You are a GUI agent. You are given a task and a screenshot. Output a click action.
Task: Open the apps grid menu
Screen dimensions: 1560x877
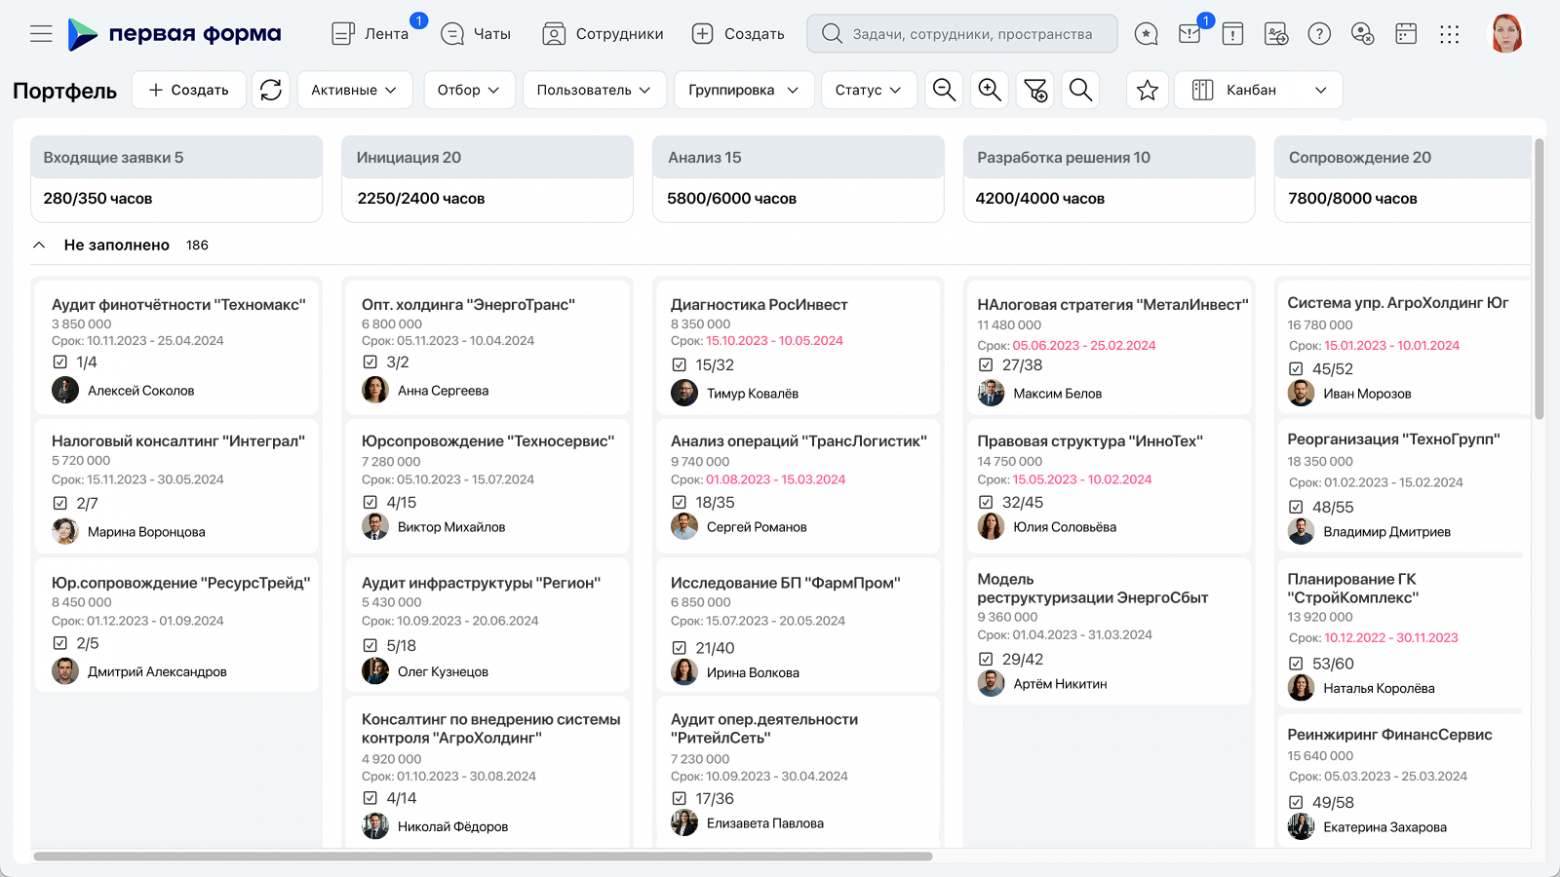pos(1449,34)
